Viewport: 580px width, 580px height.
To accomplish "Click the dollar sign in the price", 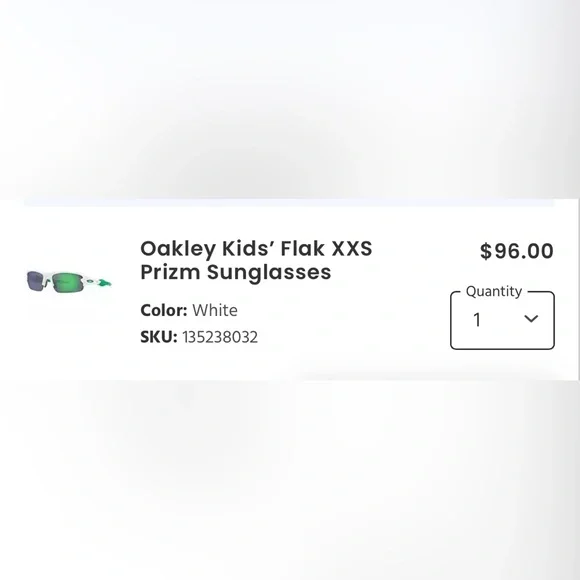I will point(486,251).
